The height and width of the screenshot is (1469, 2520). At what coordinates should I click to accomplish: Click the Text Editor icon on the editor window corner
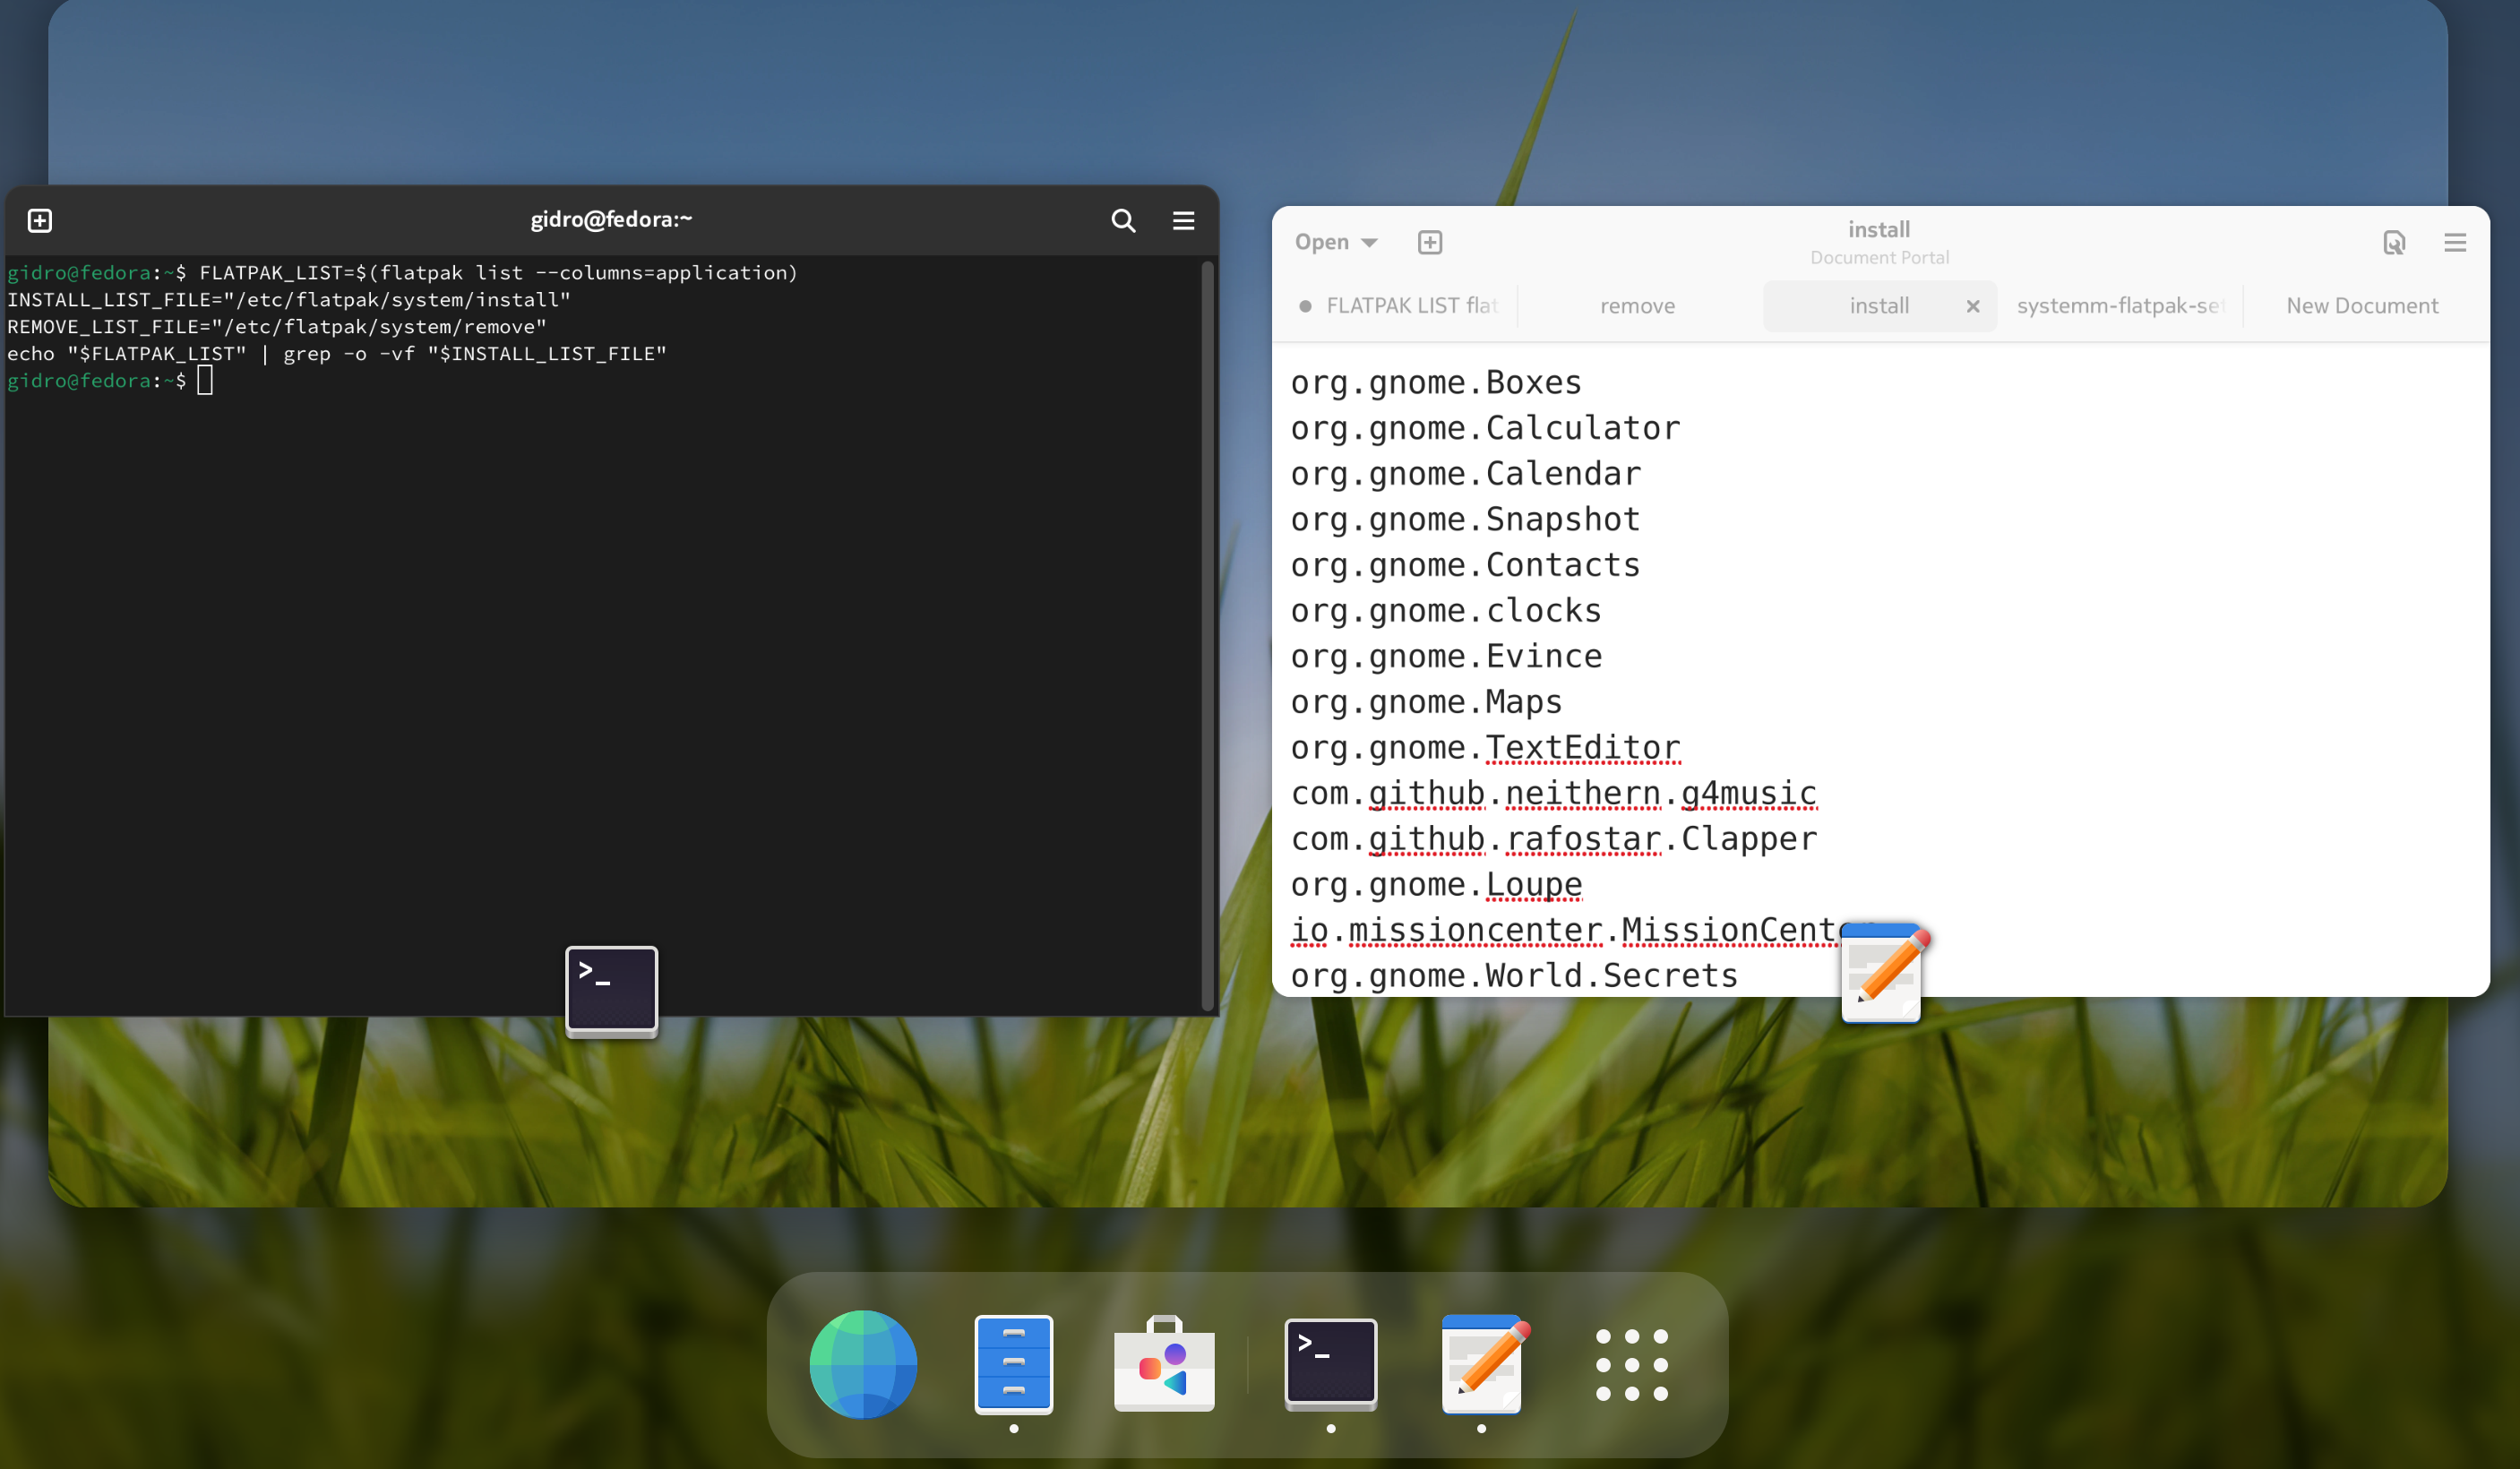click(x=1881, y=972)
